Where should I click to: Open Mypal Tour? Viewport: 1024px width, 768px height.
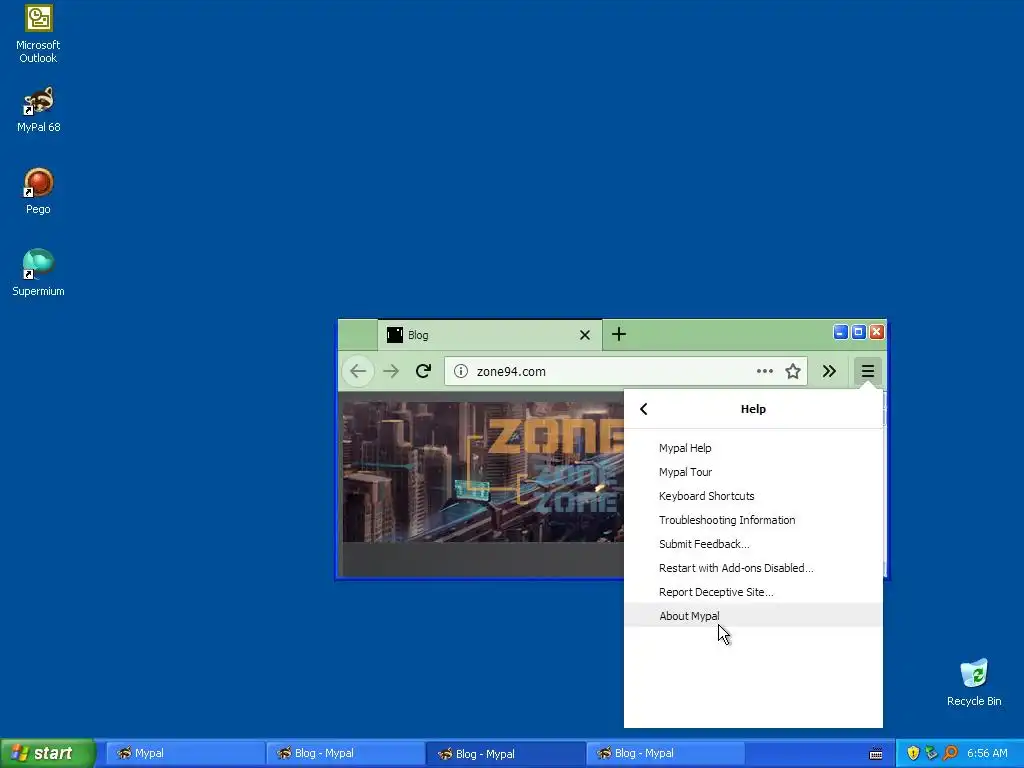pyautogui.click(x=753, y=472)
